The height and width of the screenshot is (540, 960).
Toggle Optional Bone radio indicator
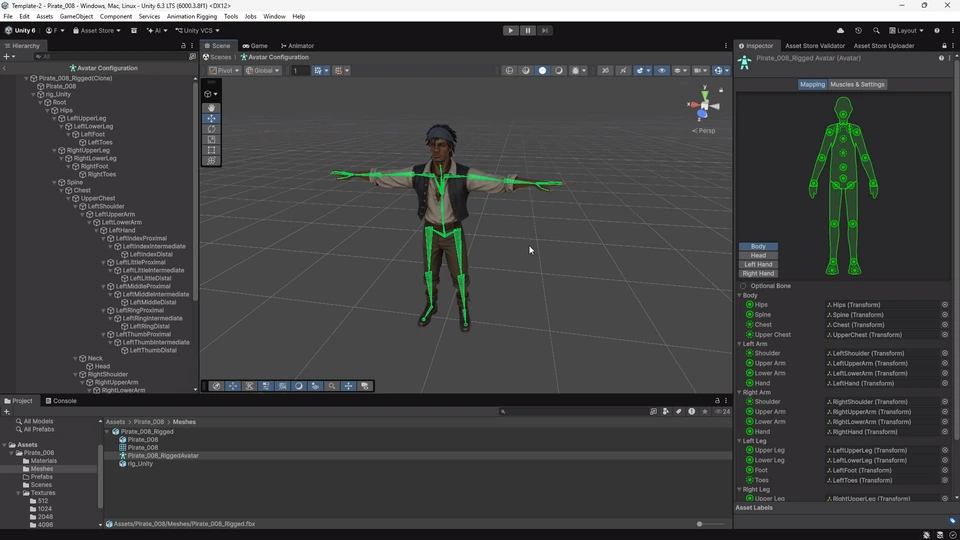tap(743, 286)
